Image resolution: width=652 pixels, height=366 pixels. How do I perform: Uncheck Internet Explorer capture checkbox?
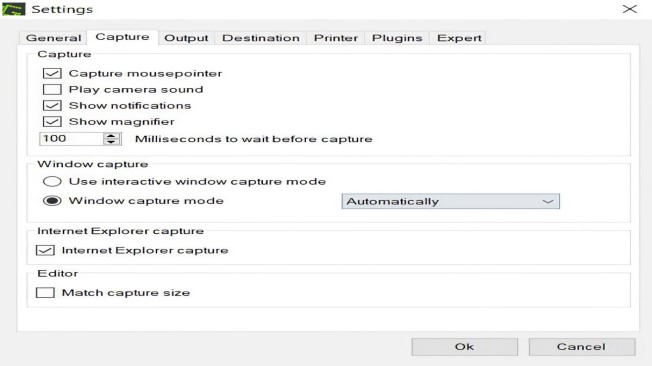pos(45,250)
